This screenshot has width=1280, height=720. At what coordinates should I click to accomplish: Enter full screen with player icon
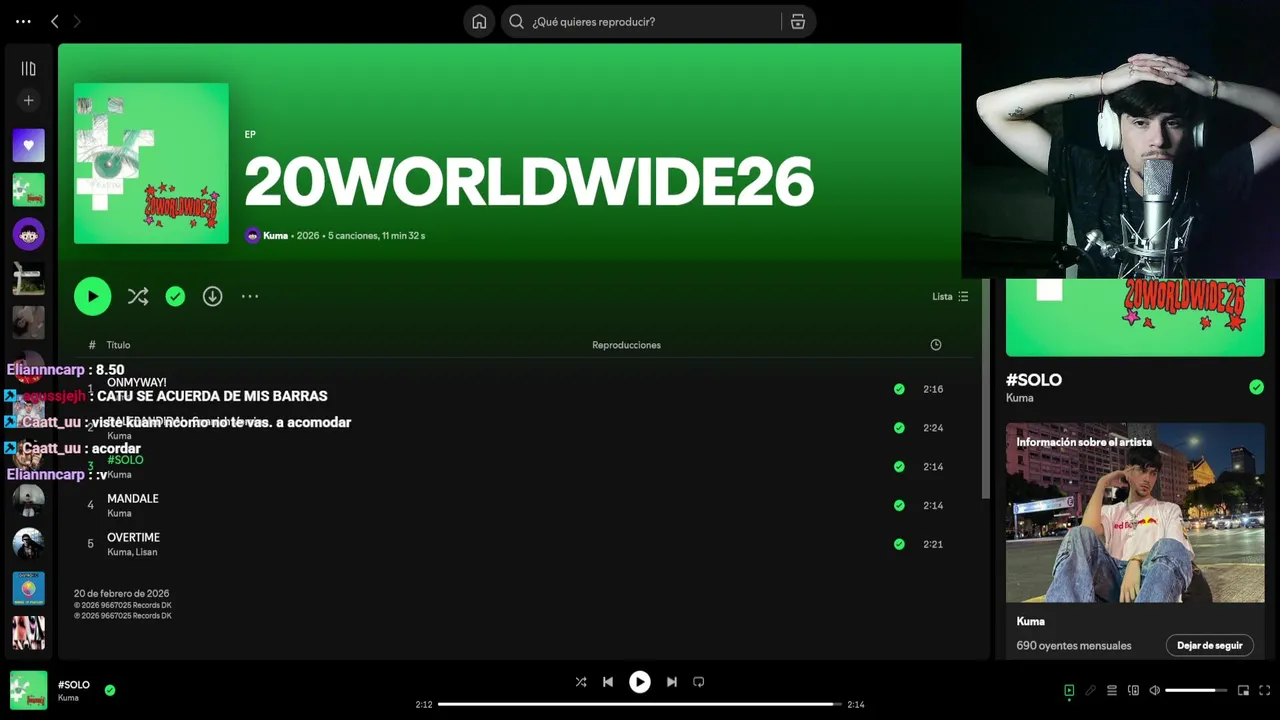(1265, 690)
